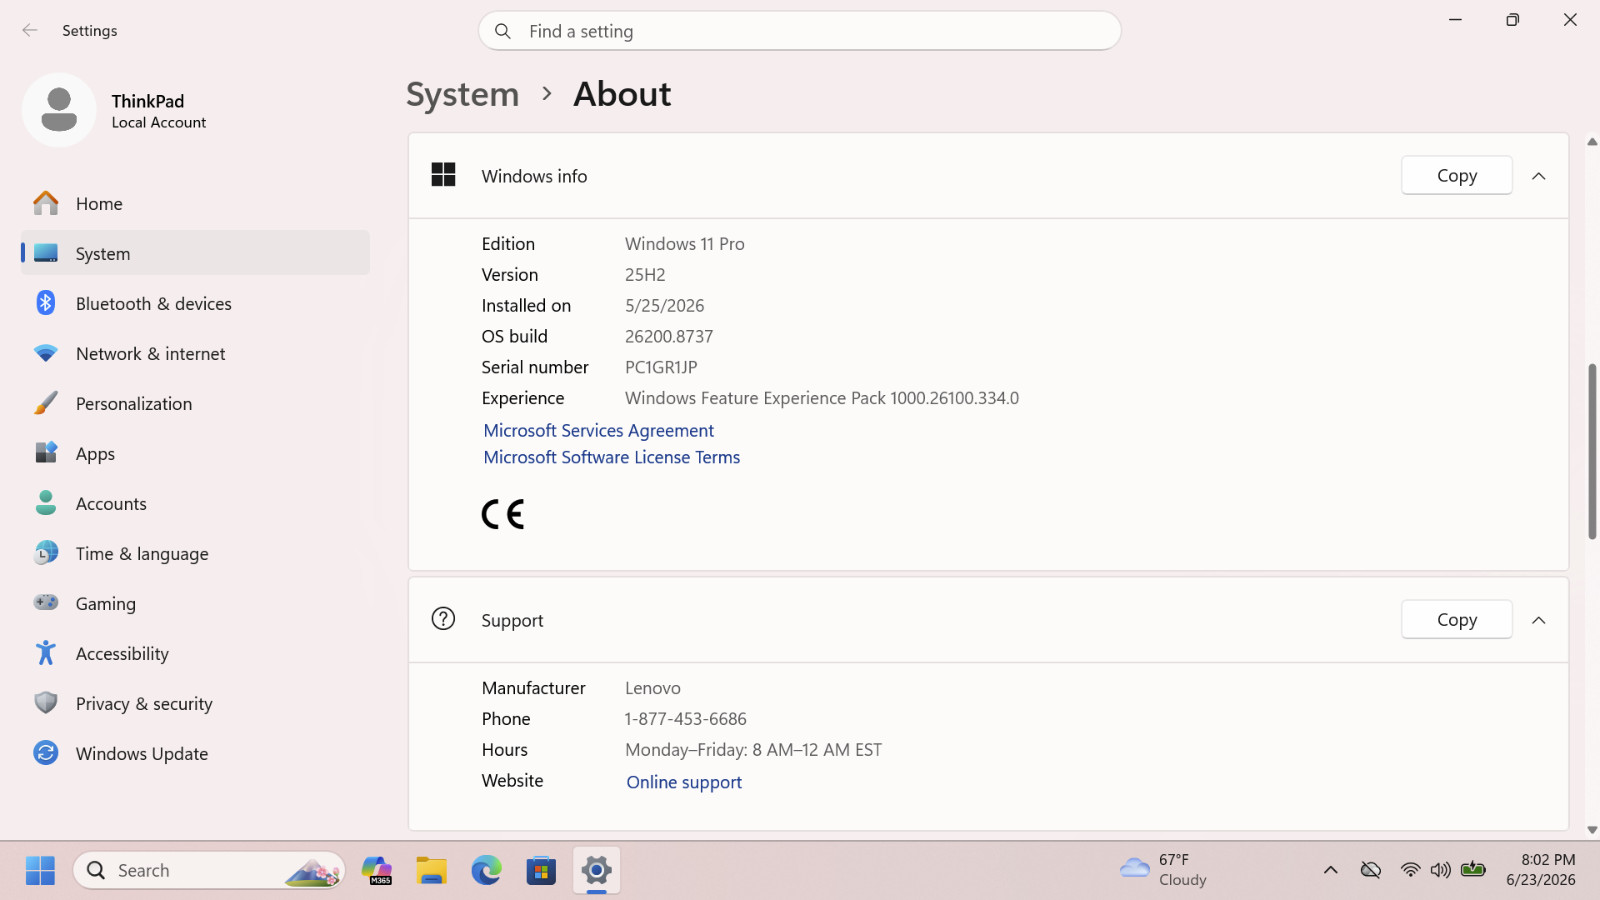The height and width of the screenshot is (900, 1600).
Task: Open Microsoft Services Agreement link
Action: click(598, 430)
